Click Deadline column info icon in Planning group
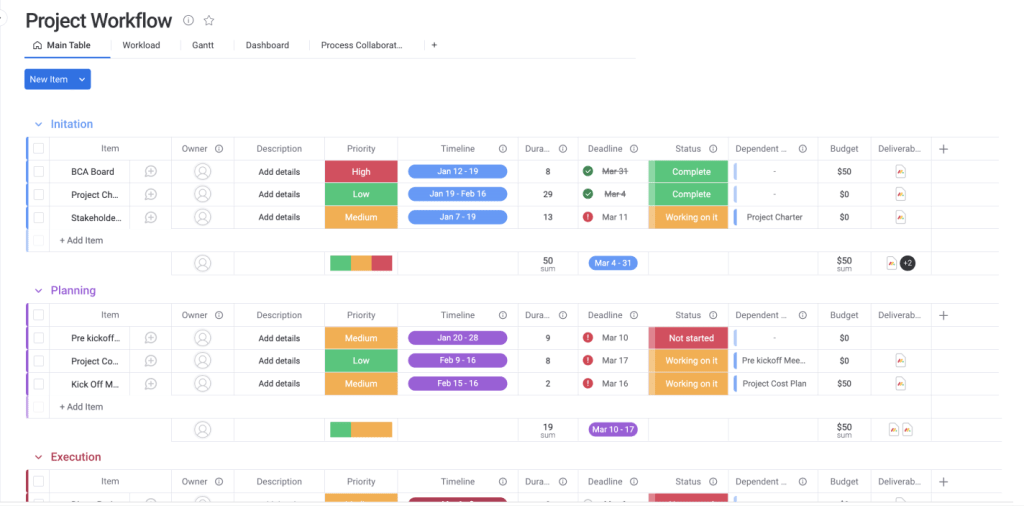The width and height of the screenshot is (1024, 506). pos(633,315)
